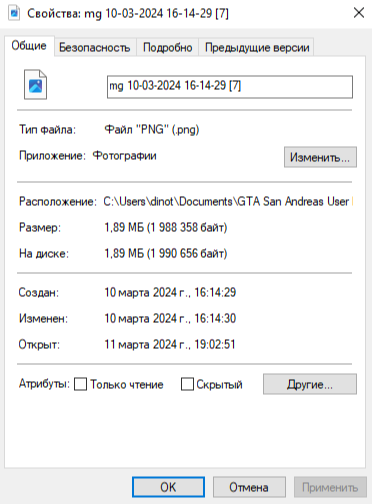Click the Размер value 1 988 358 байт
The height and width of the screenshot is (504, 372).
point(187,227)
